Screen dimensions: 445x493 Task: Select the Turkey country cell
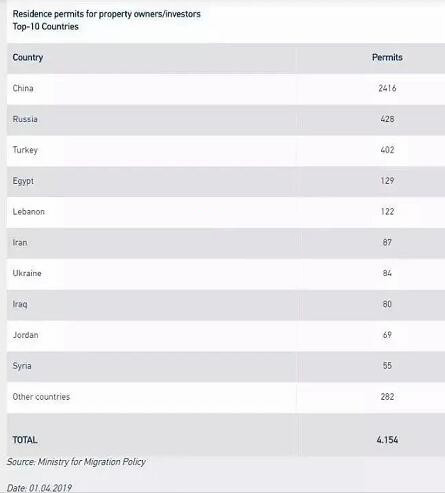25,150
